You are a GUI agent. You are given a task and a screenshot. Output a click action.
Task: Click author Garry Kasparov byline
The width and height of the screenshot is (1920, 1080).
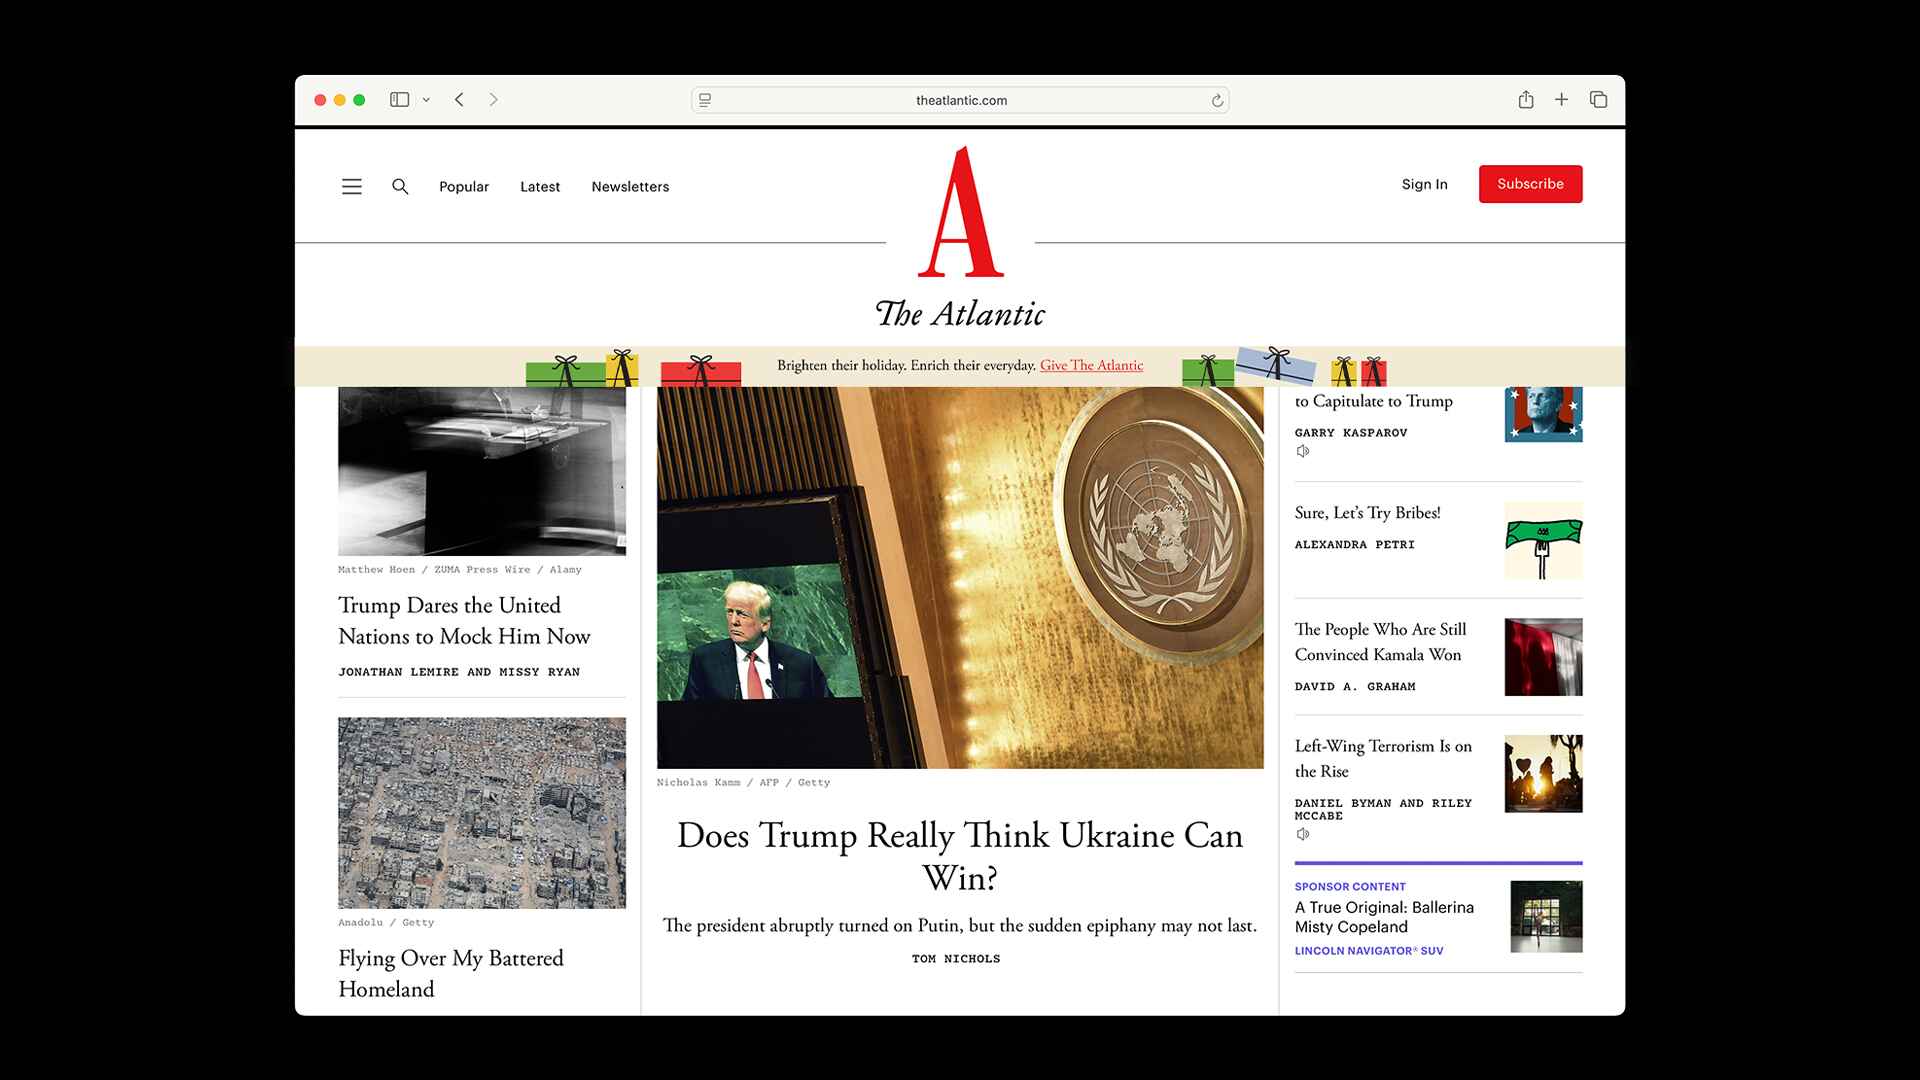coord(1351,433)
